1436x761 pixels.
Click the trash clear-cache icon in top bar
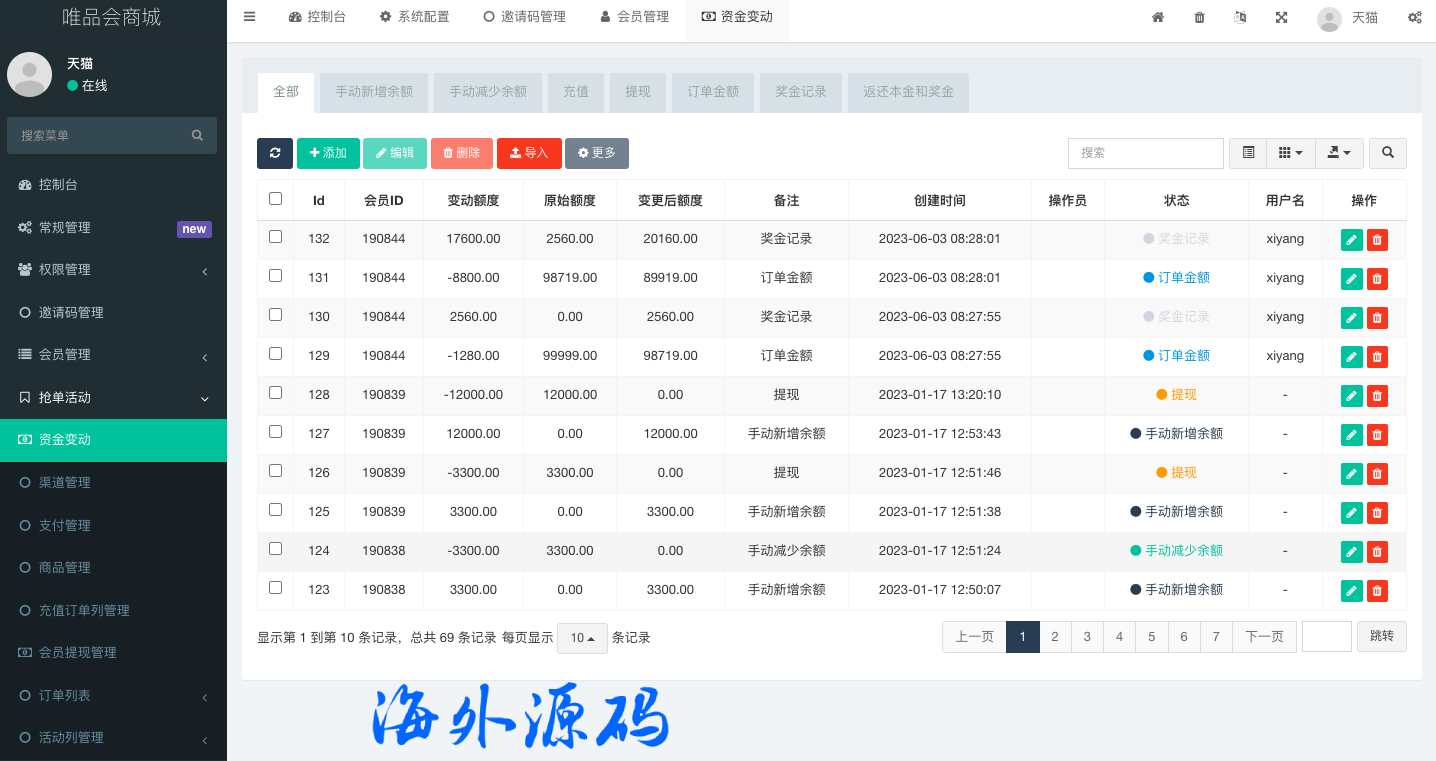pos(1199,17)
